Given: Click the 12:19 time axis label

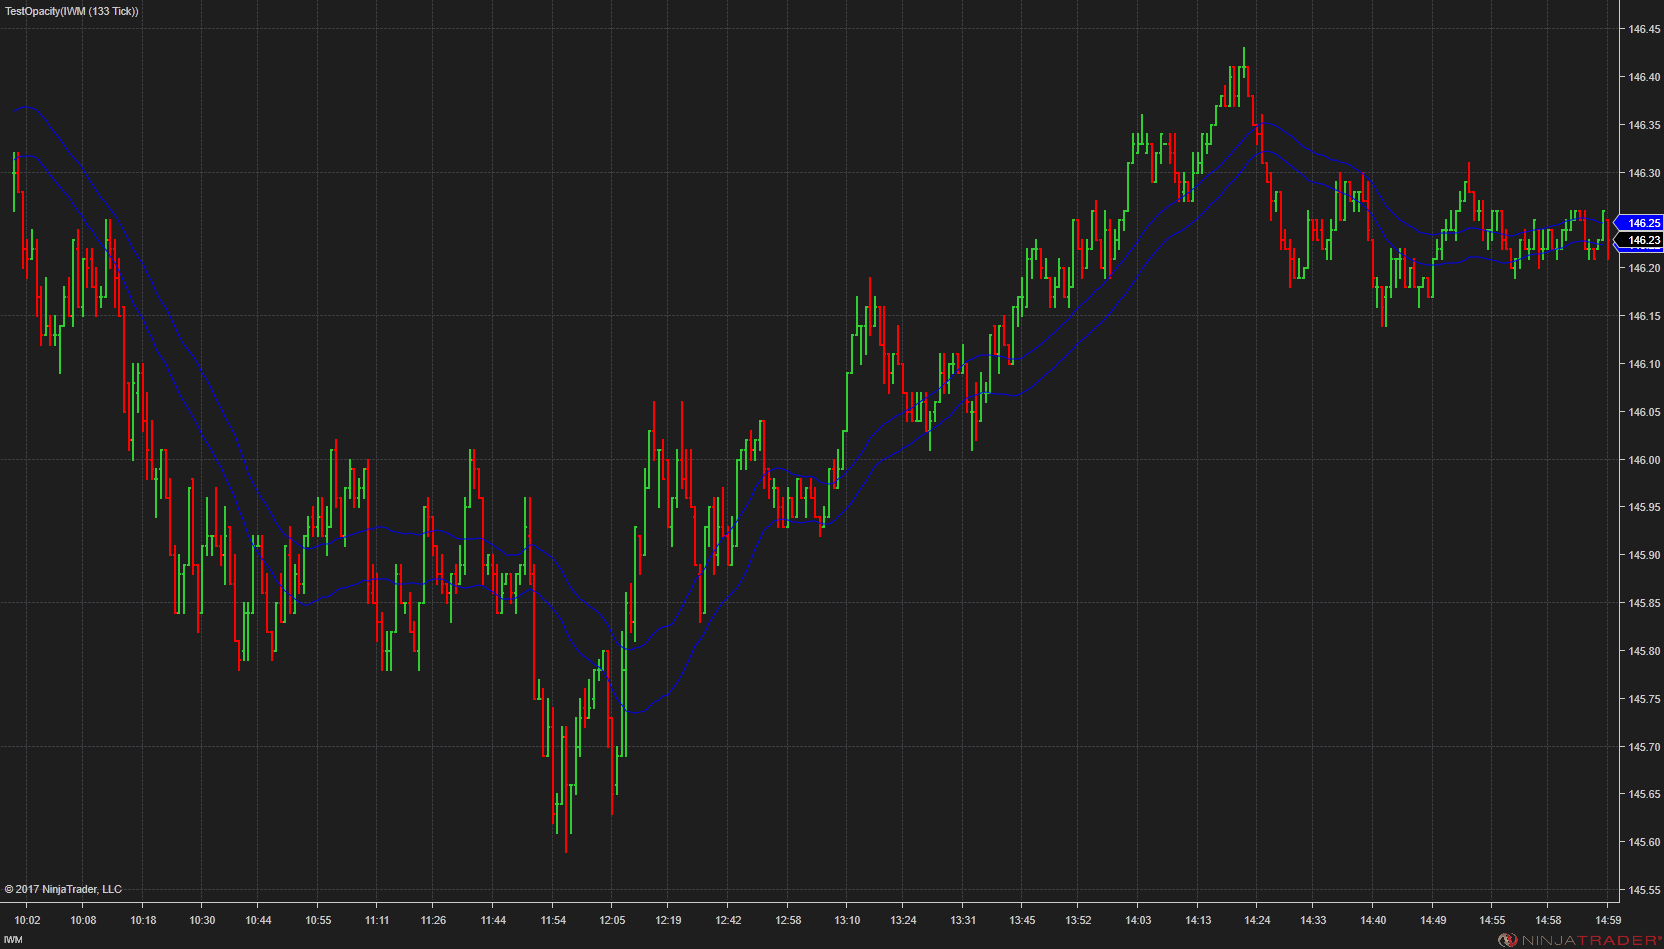Looking at the screenshot, I should [668, 920].
